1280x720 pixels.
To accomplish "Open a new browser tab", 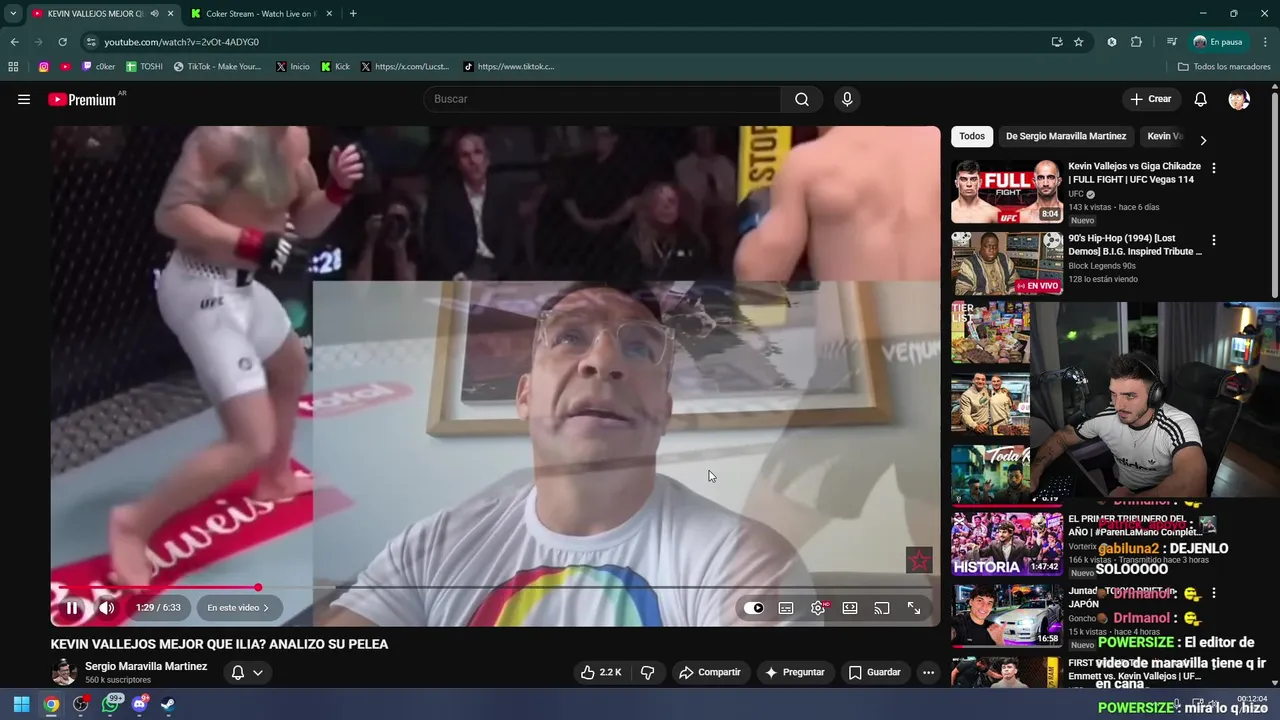I will [353, 14].
